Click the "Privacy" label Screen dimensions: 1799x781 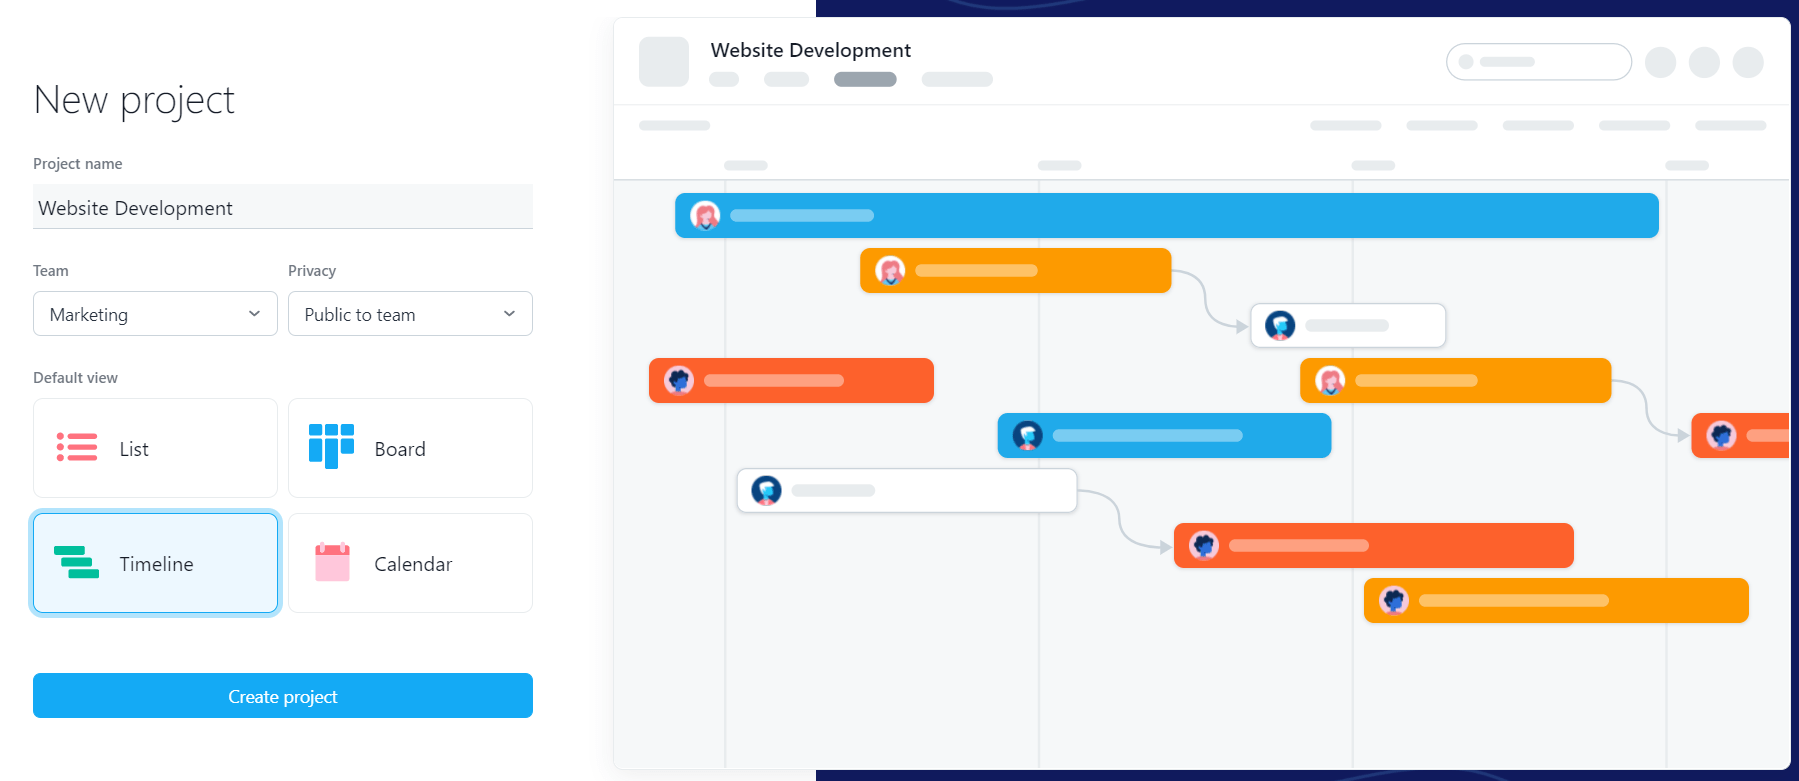[312, 271]
